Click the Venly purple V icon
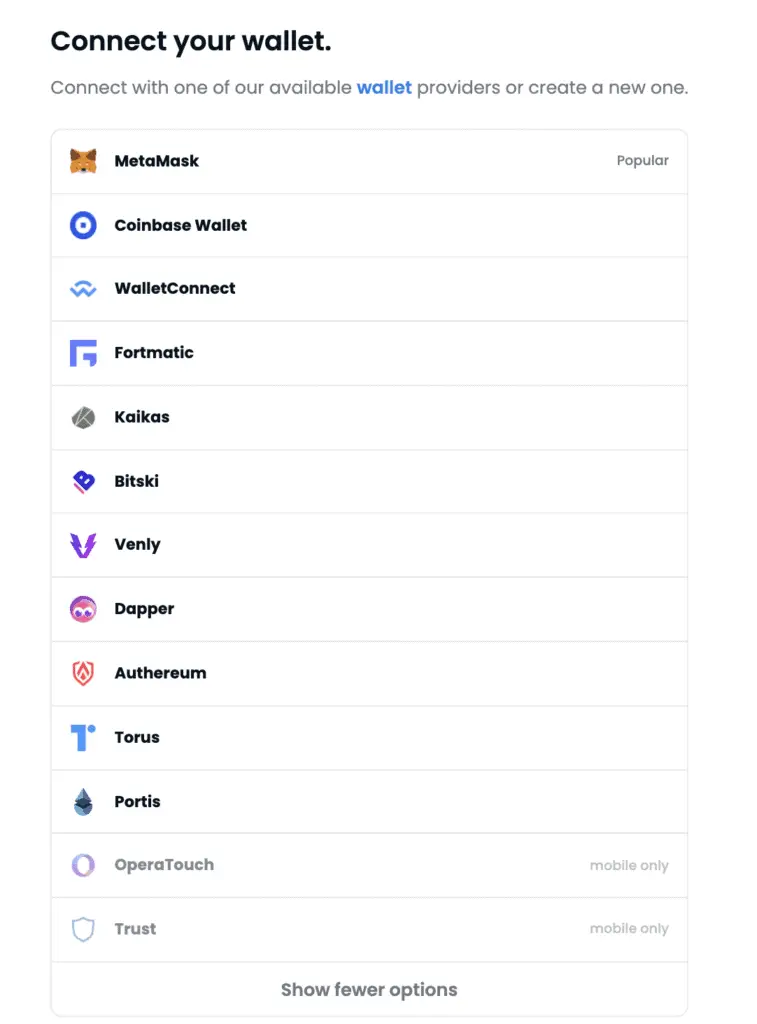 click(83, 545)
